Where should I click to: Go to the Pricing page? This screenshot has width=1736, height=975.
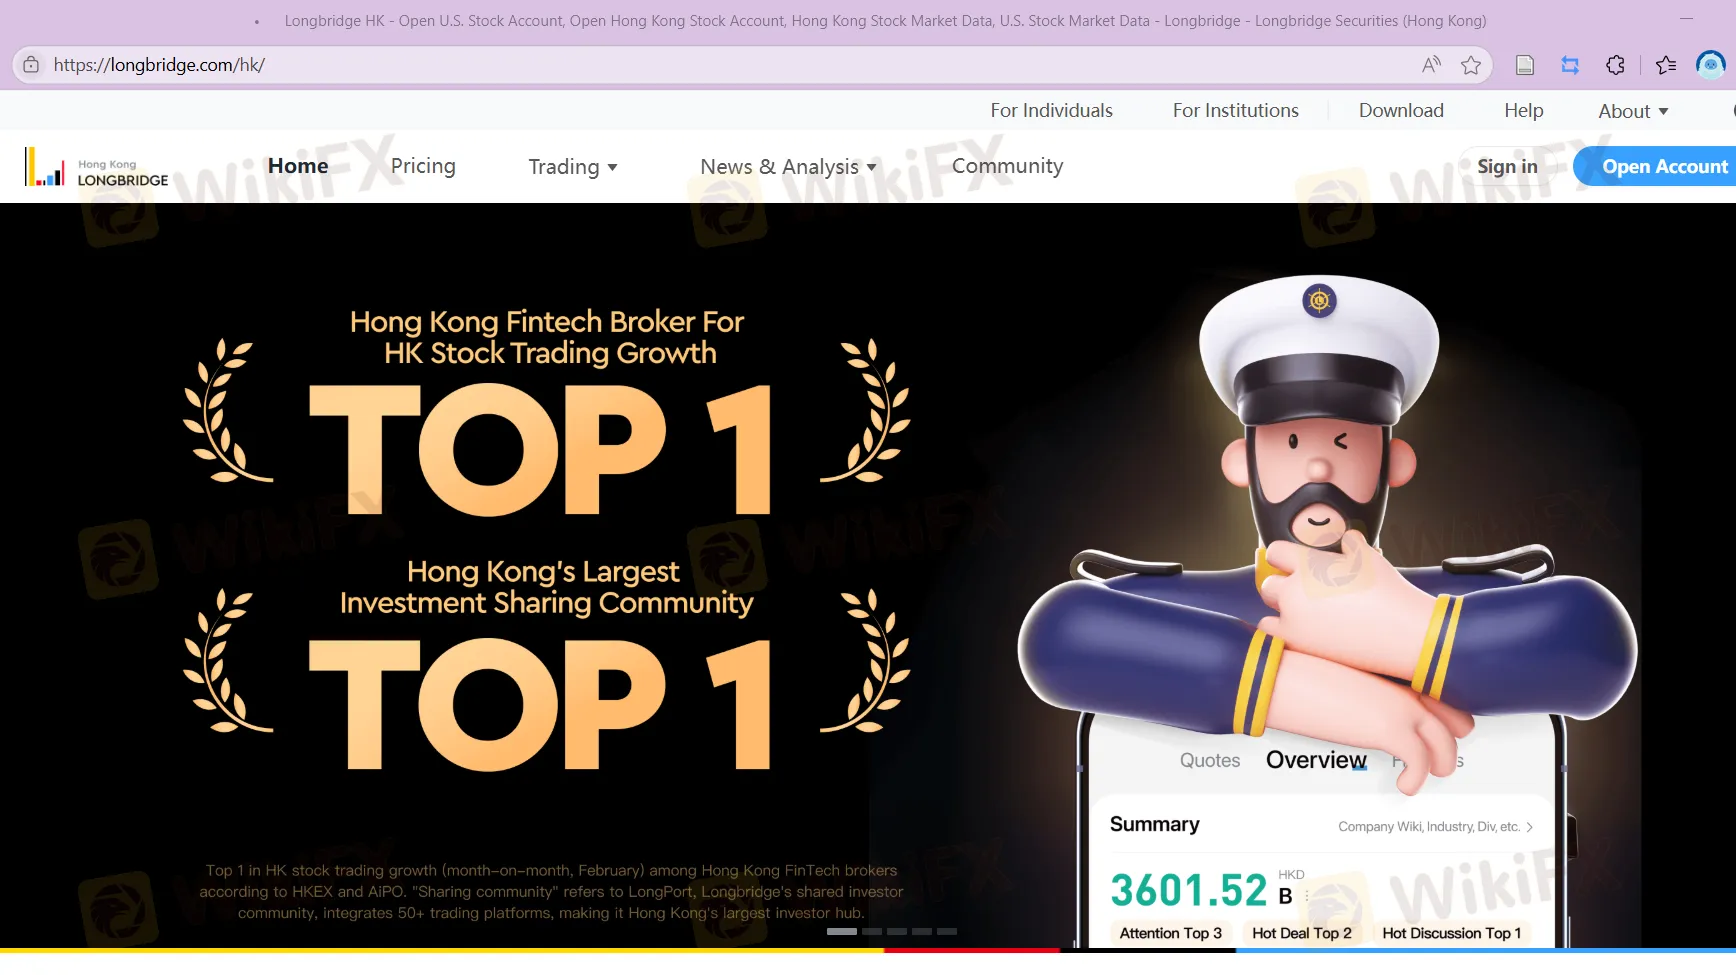423,166
